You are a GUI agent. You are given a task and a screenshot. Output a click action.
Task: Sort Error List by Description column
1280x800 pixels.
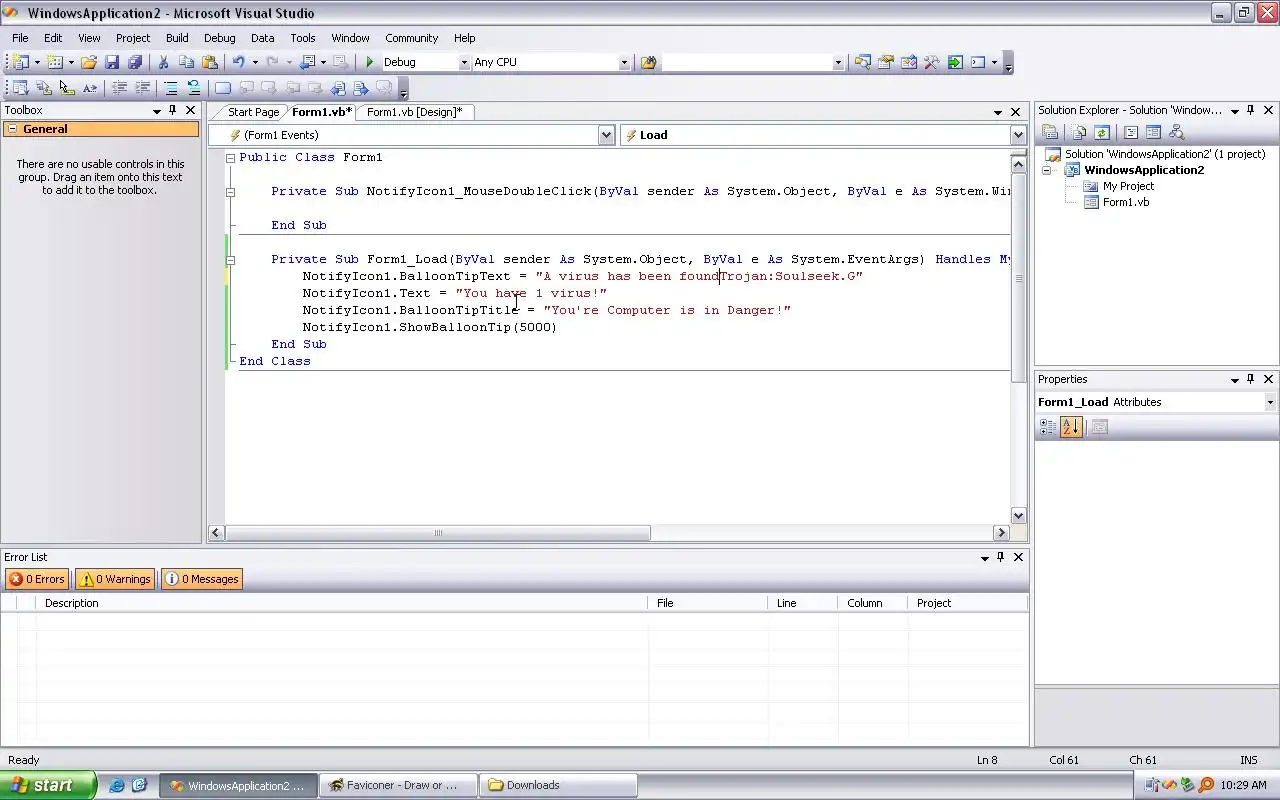tap(343, 603)
